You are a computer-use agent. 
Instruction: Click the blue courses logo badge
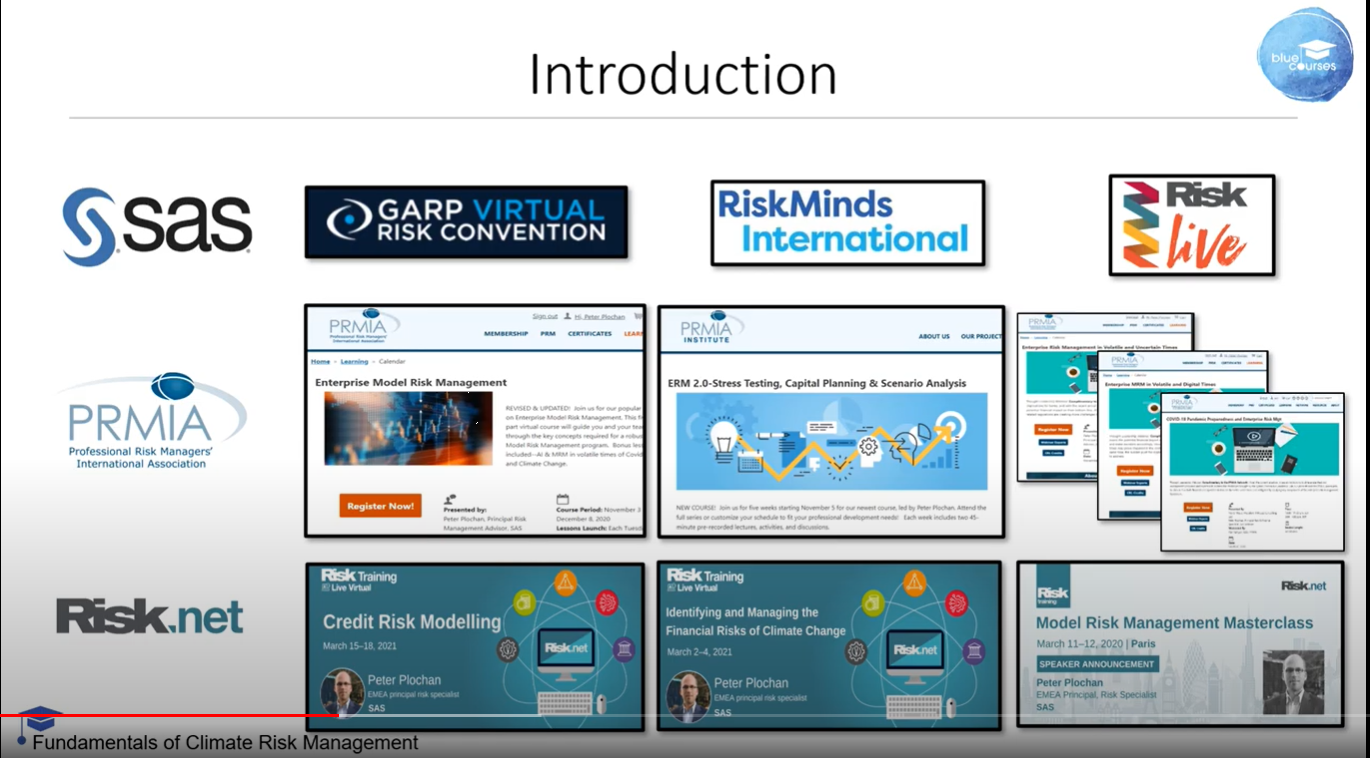coord(1304,56)
